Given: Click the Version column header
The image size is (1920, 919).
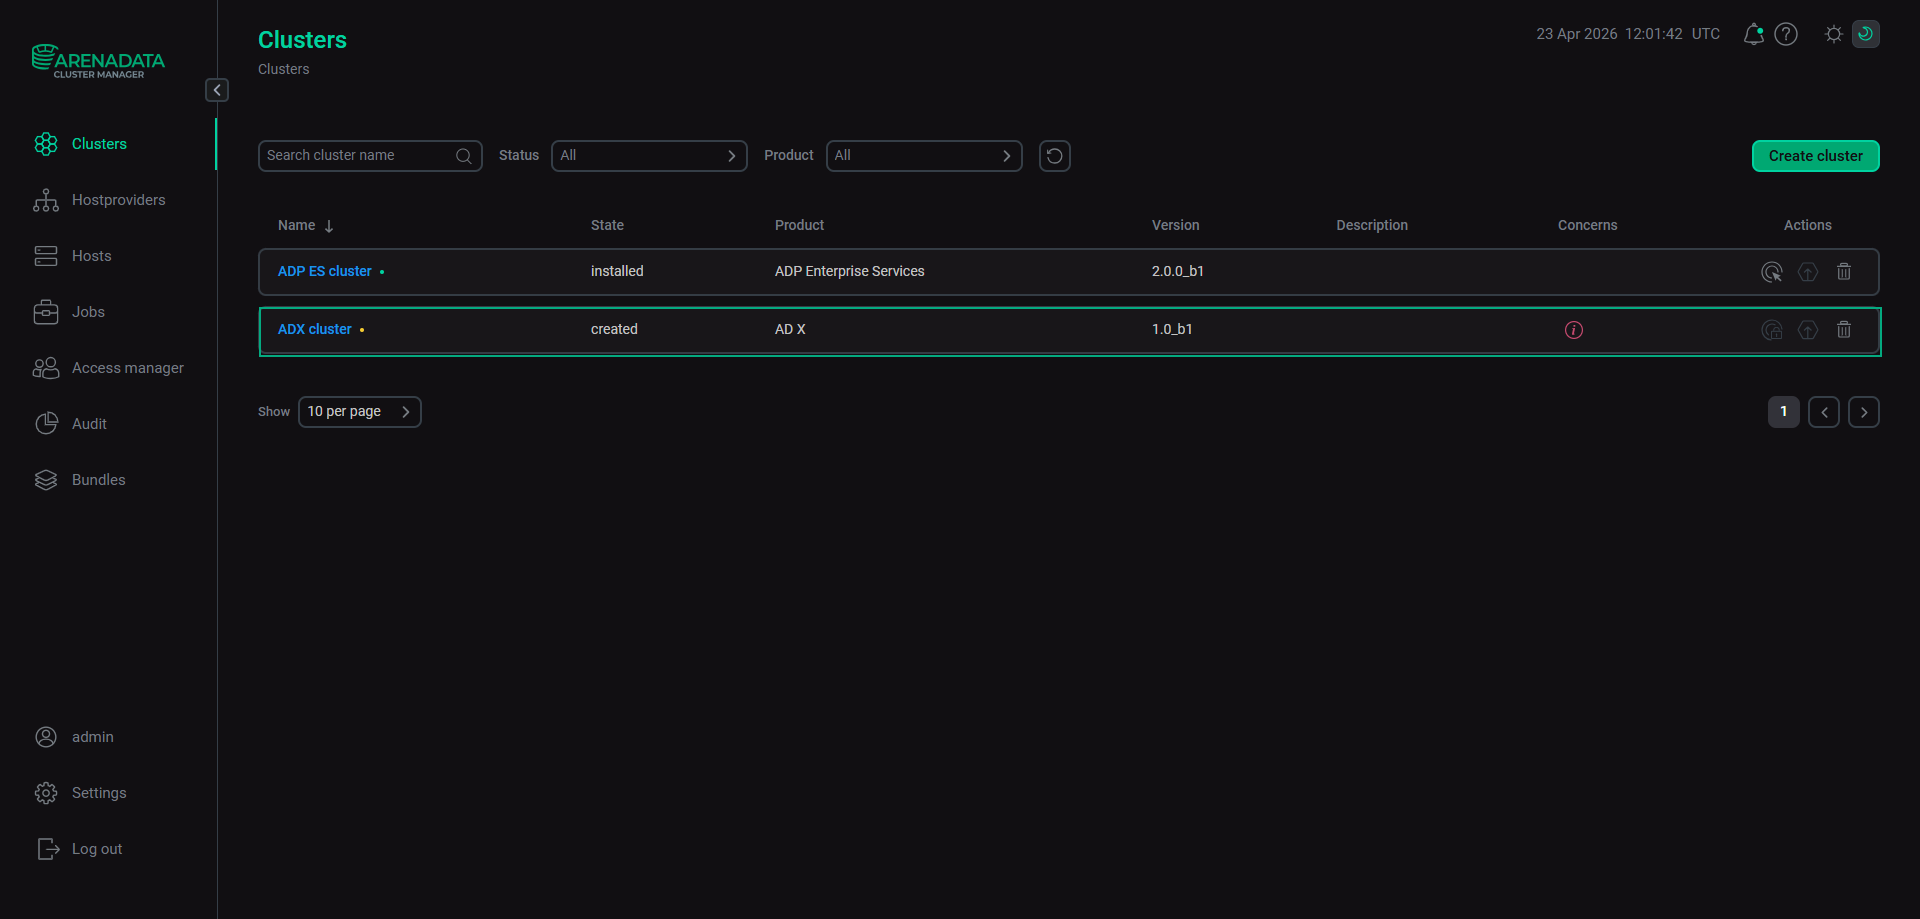Looking at the screenshot, I should [1176, 226].
